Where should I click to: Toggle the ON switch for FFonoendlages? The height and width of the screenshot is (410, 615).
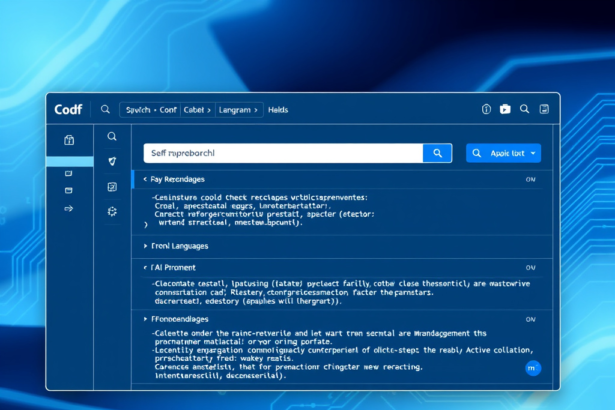[531, 318]
